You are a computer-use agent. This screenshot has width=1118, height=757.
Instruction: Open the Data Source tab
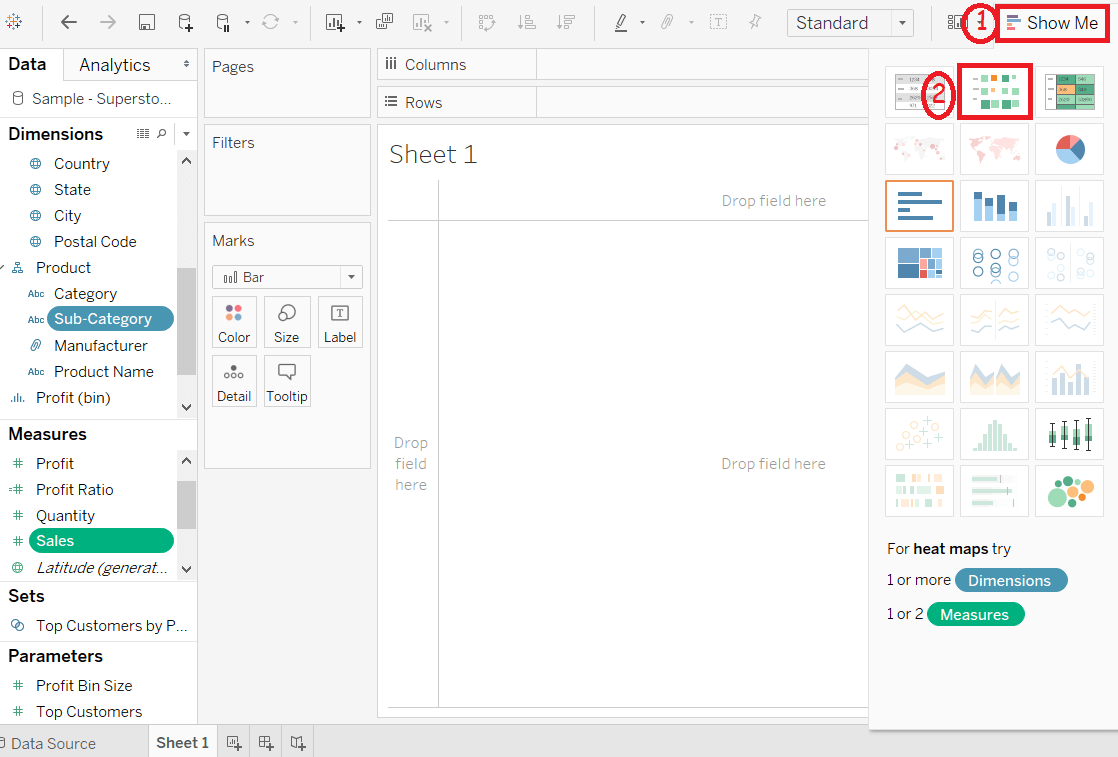tap(53, 743)
